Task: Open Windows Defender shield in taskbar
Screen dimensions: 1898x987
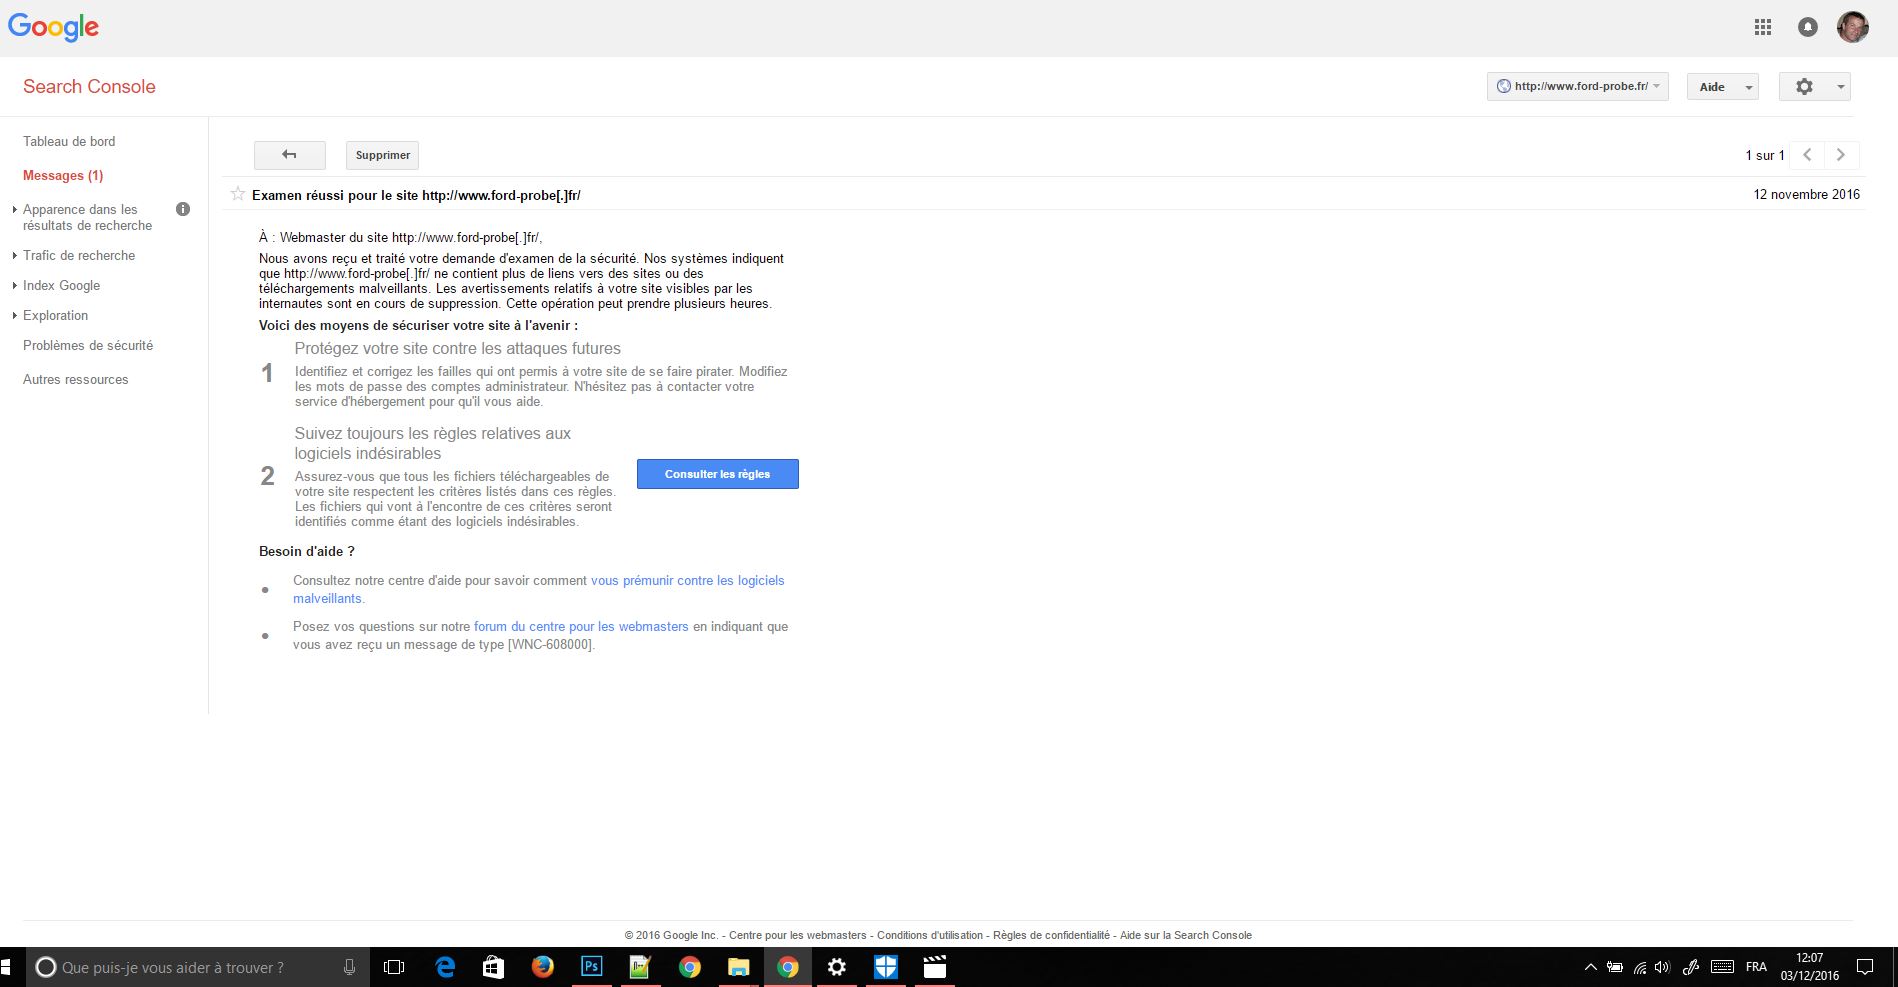Action: point(886,967)
